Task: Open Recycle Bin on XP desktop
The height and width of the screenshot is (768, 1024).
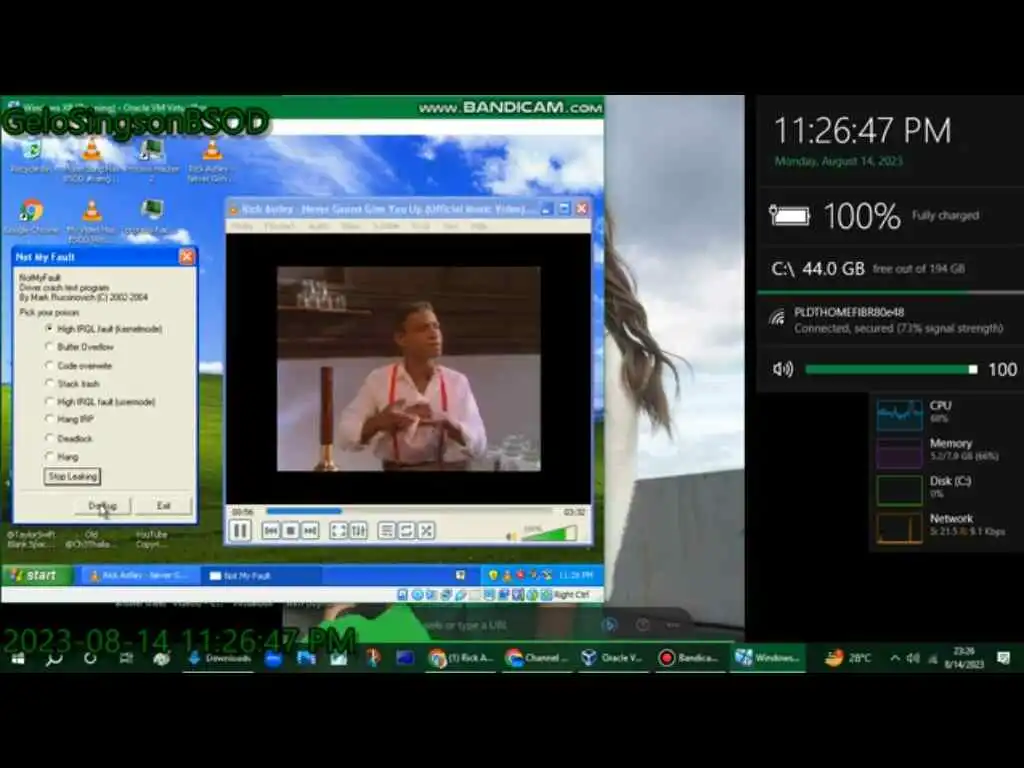Action: click(x=31, y=157)
